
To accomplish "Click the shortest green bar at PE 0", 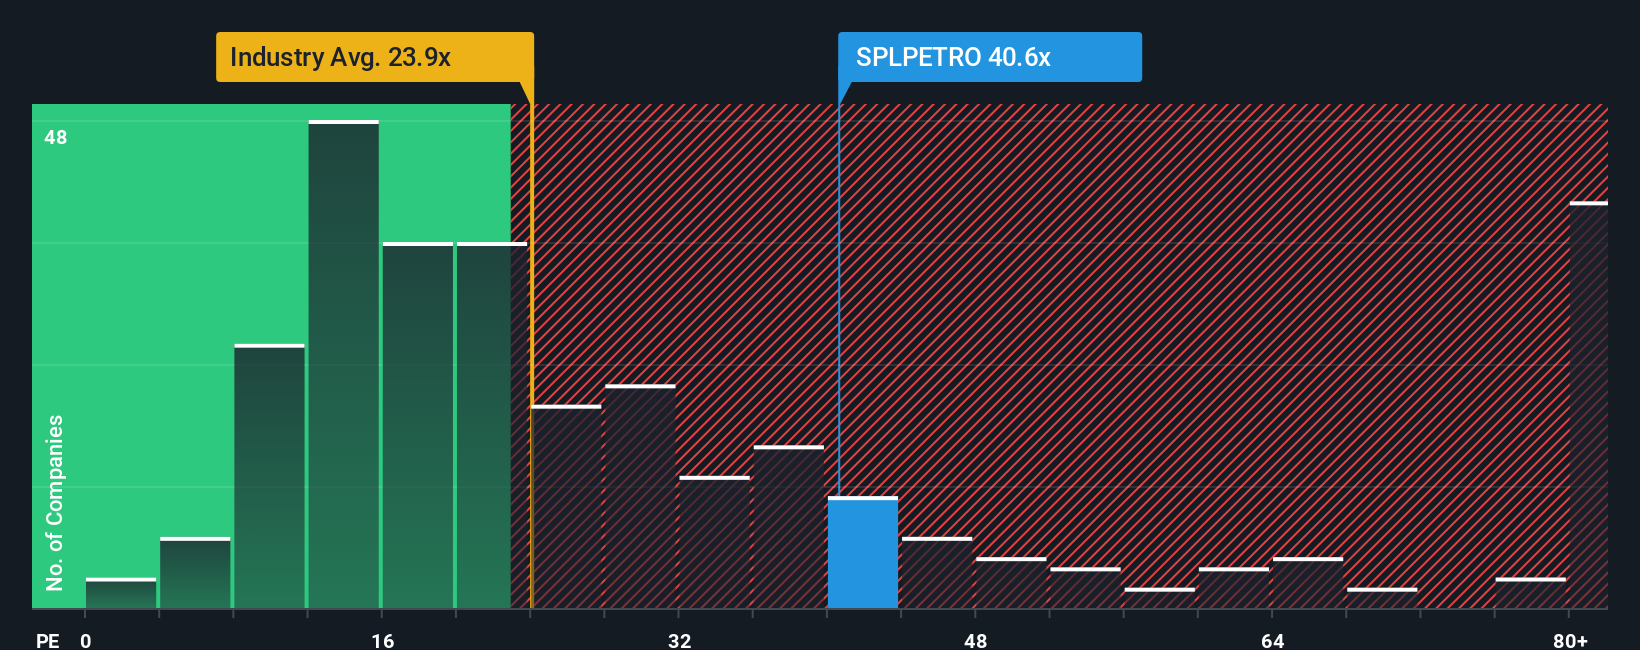I will point(121,593).
